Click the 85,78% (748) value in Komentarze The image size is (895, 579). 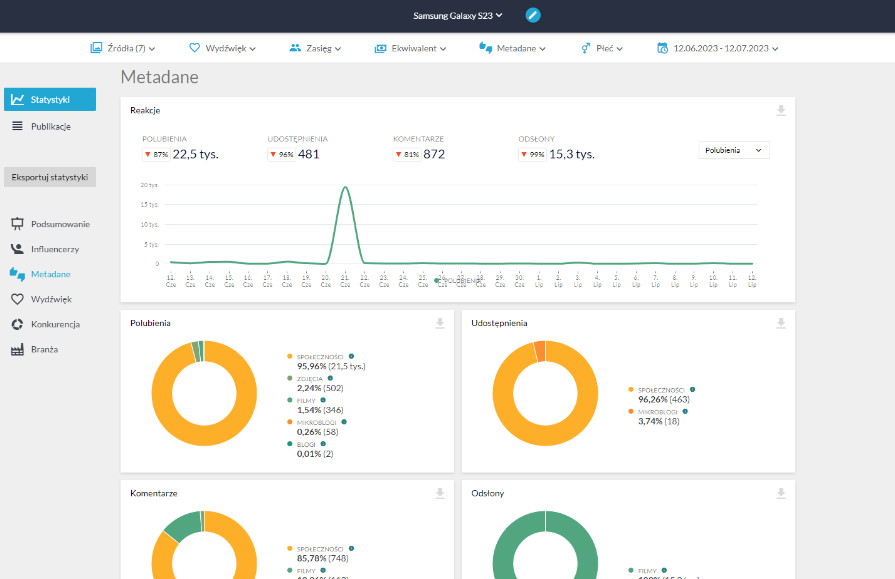(x=322, y=558)
